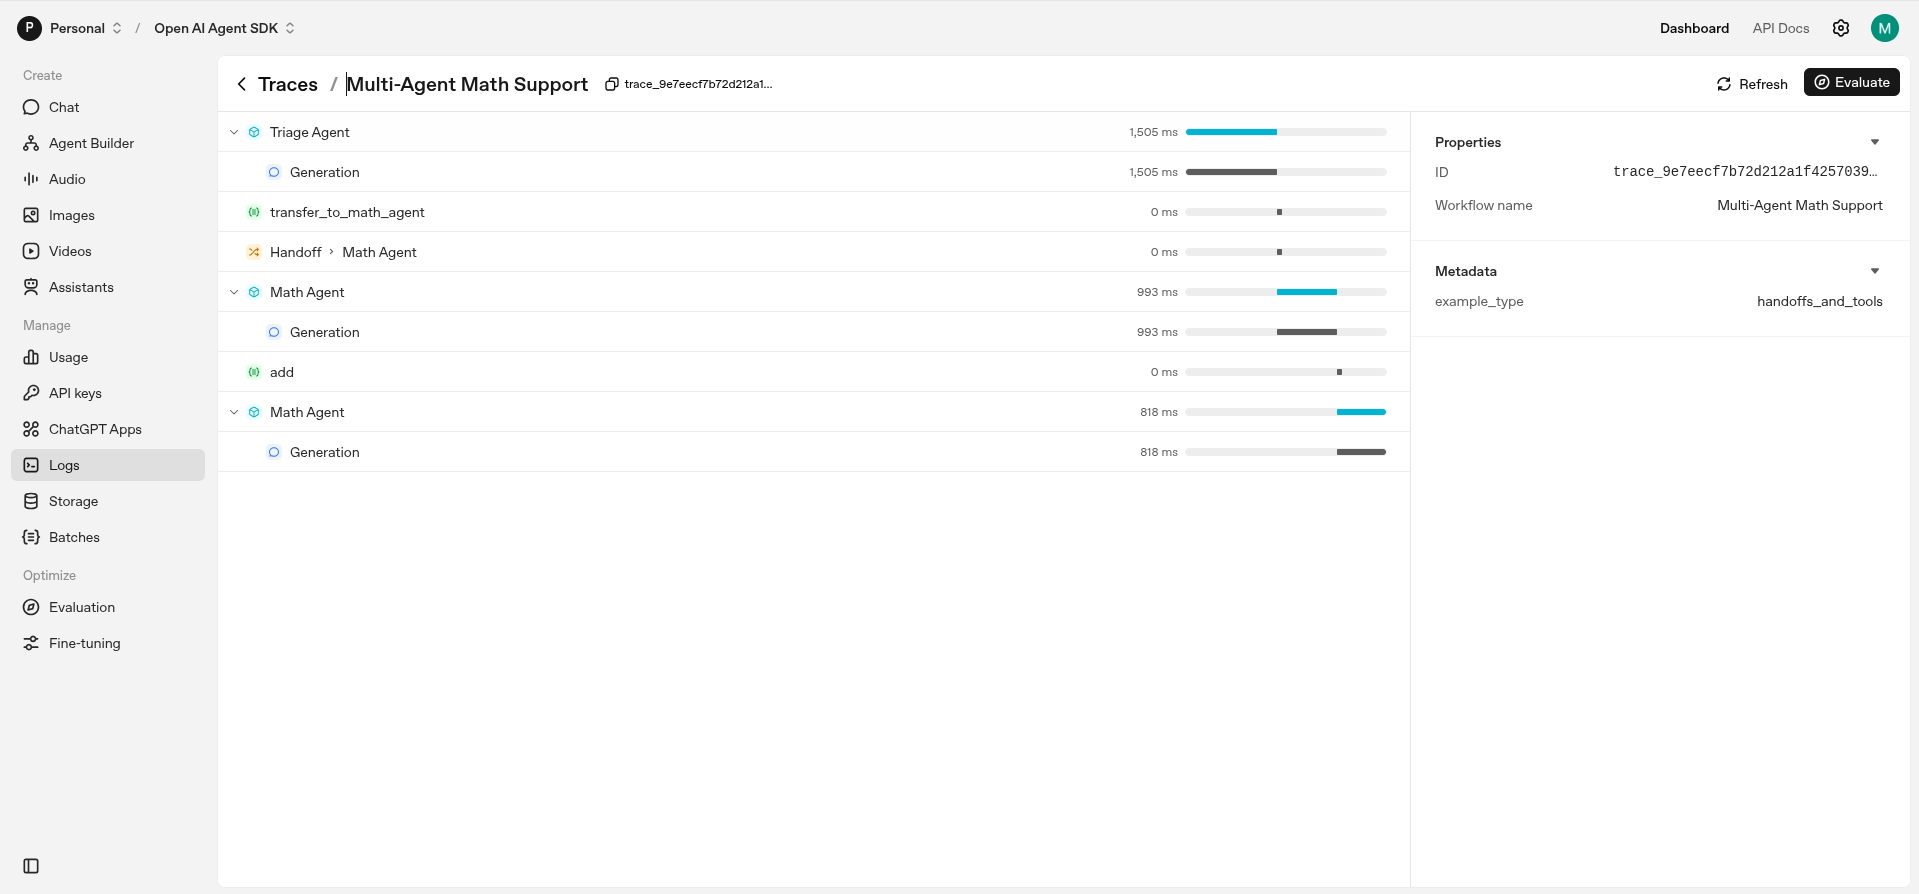1919x894 pixels.
Task: Select the 818 ms Math Agent icon
Action: [x=254, y=412]
